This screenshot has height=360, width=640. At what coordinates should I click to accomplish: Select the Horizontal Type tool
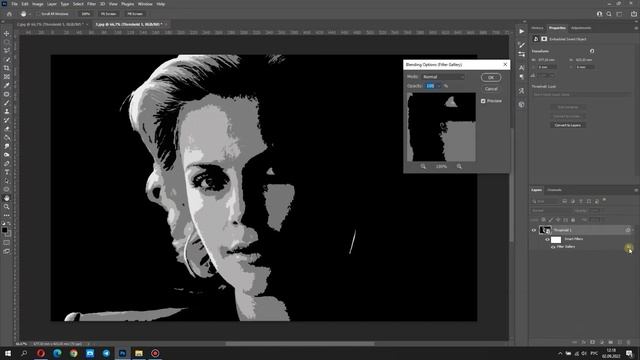tap(7, 172)
